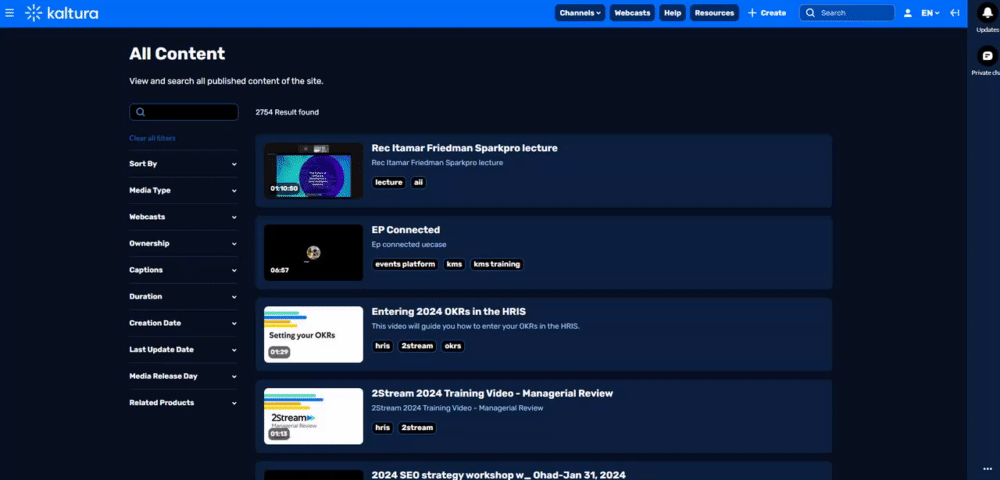Expand the Captions filter

click(183, 270)
